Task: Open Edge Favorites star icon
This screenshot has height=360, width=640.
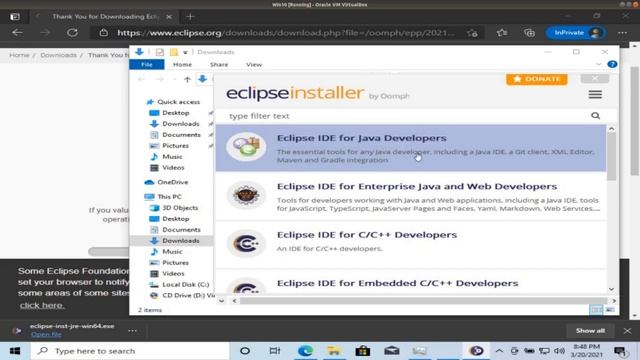Action: click(502, 33)
